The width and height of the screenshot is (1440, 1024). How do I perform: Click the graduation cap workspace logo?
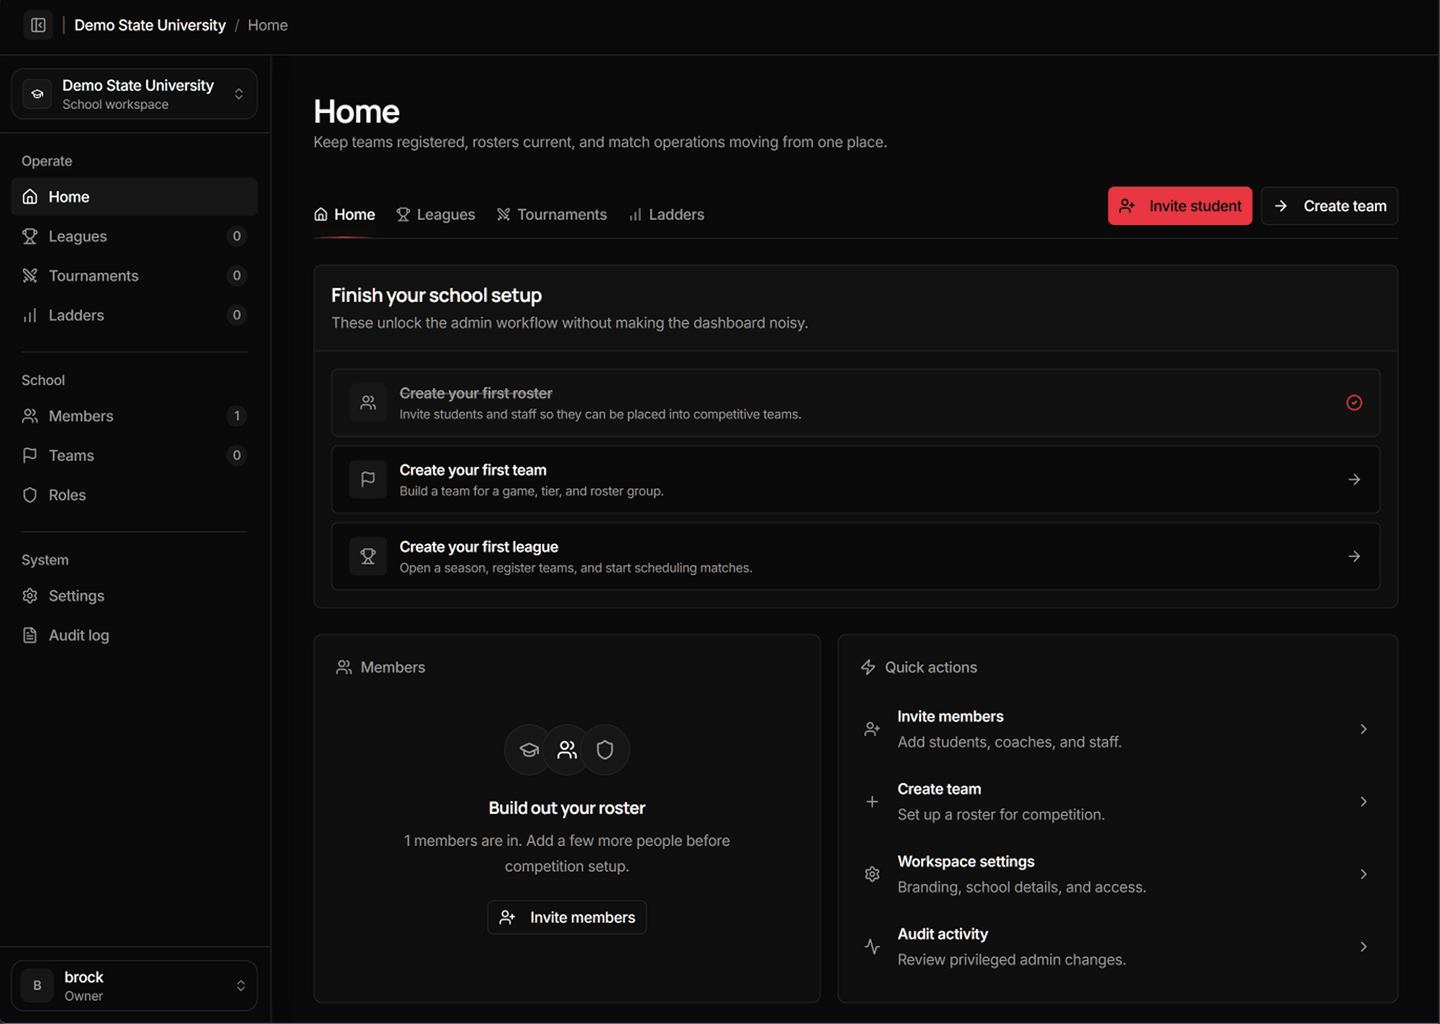click(x=37, y=94)
